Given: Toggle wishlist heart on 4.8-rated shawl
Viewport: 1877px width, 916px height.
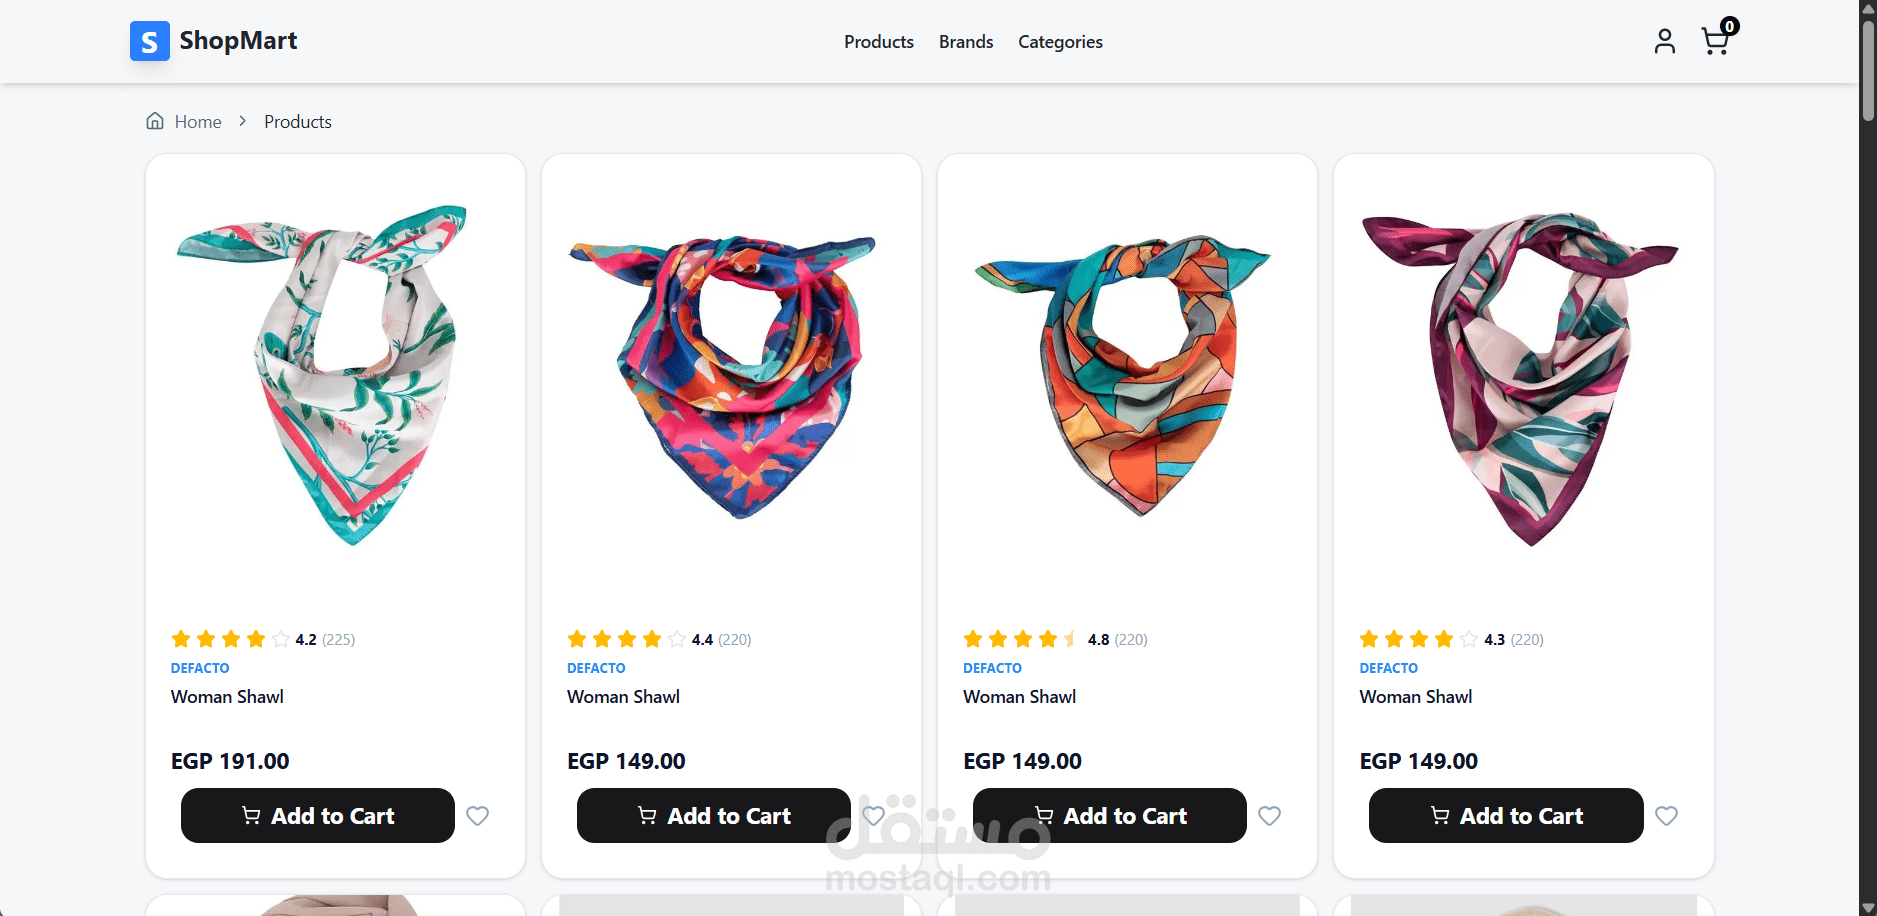Looking at the screenshot, I should point(1270,816).
